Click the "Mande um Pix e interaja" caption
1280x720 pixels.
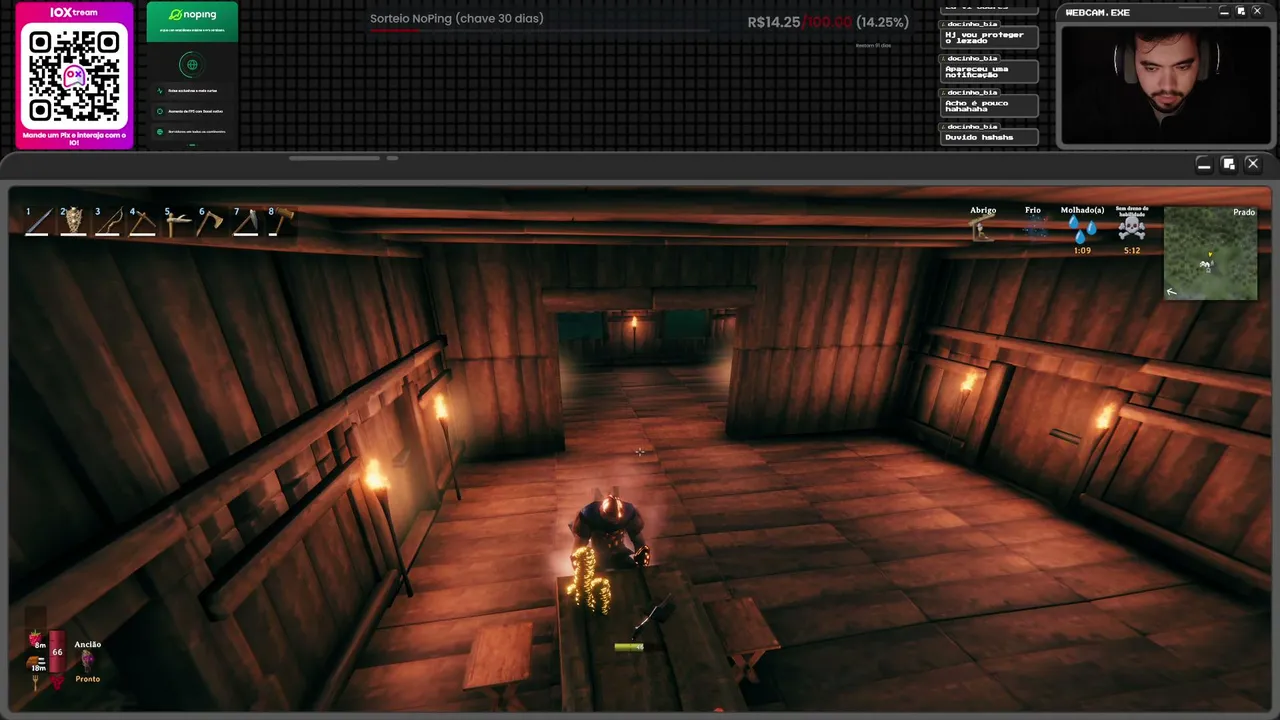[x=74, y=139]
